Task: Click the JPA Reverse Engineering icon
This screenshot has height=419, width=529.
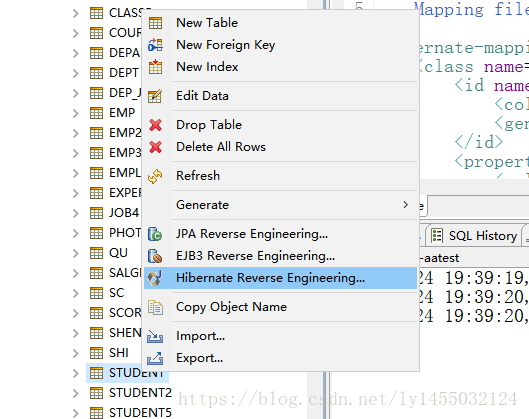Action: point(156,234)
